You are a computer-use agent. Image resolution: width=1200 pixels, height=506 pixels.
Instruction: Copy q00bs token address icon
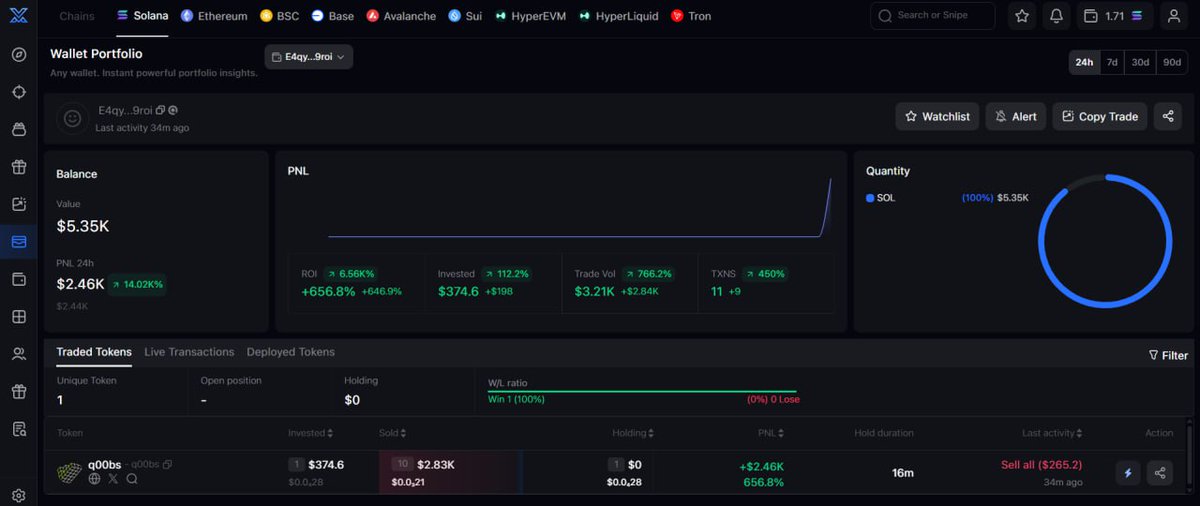tap(167, 464)
